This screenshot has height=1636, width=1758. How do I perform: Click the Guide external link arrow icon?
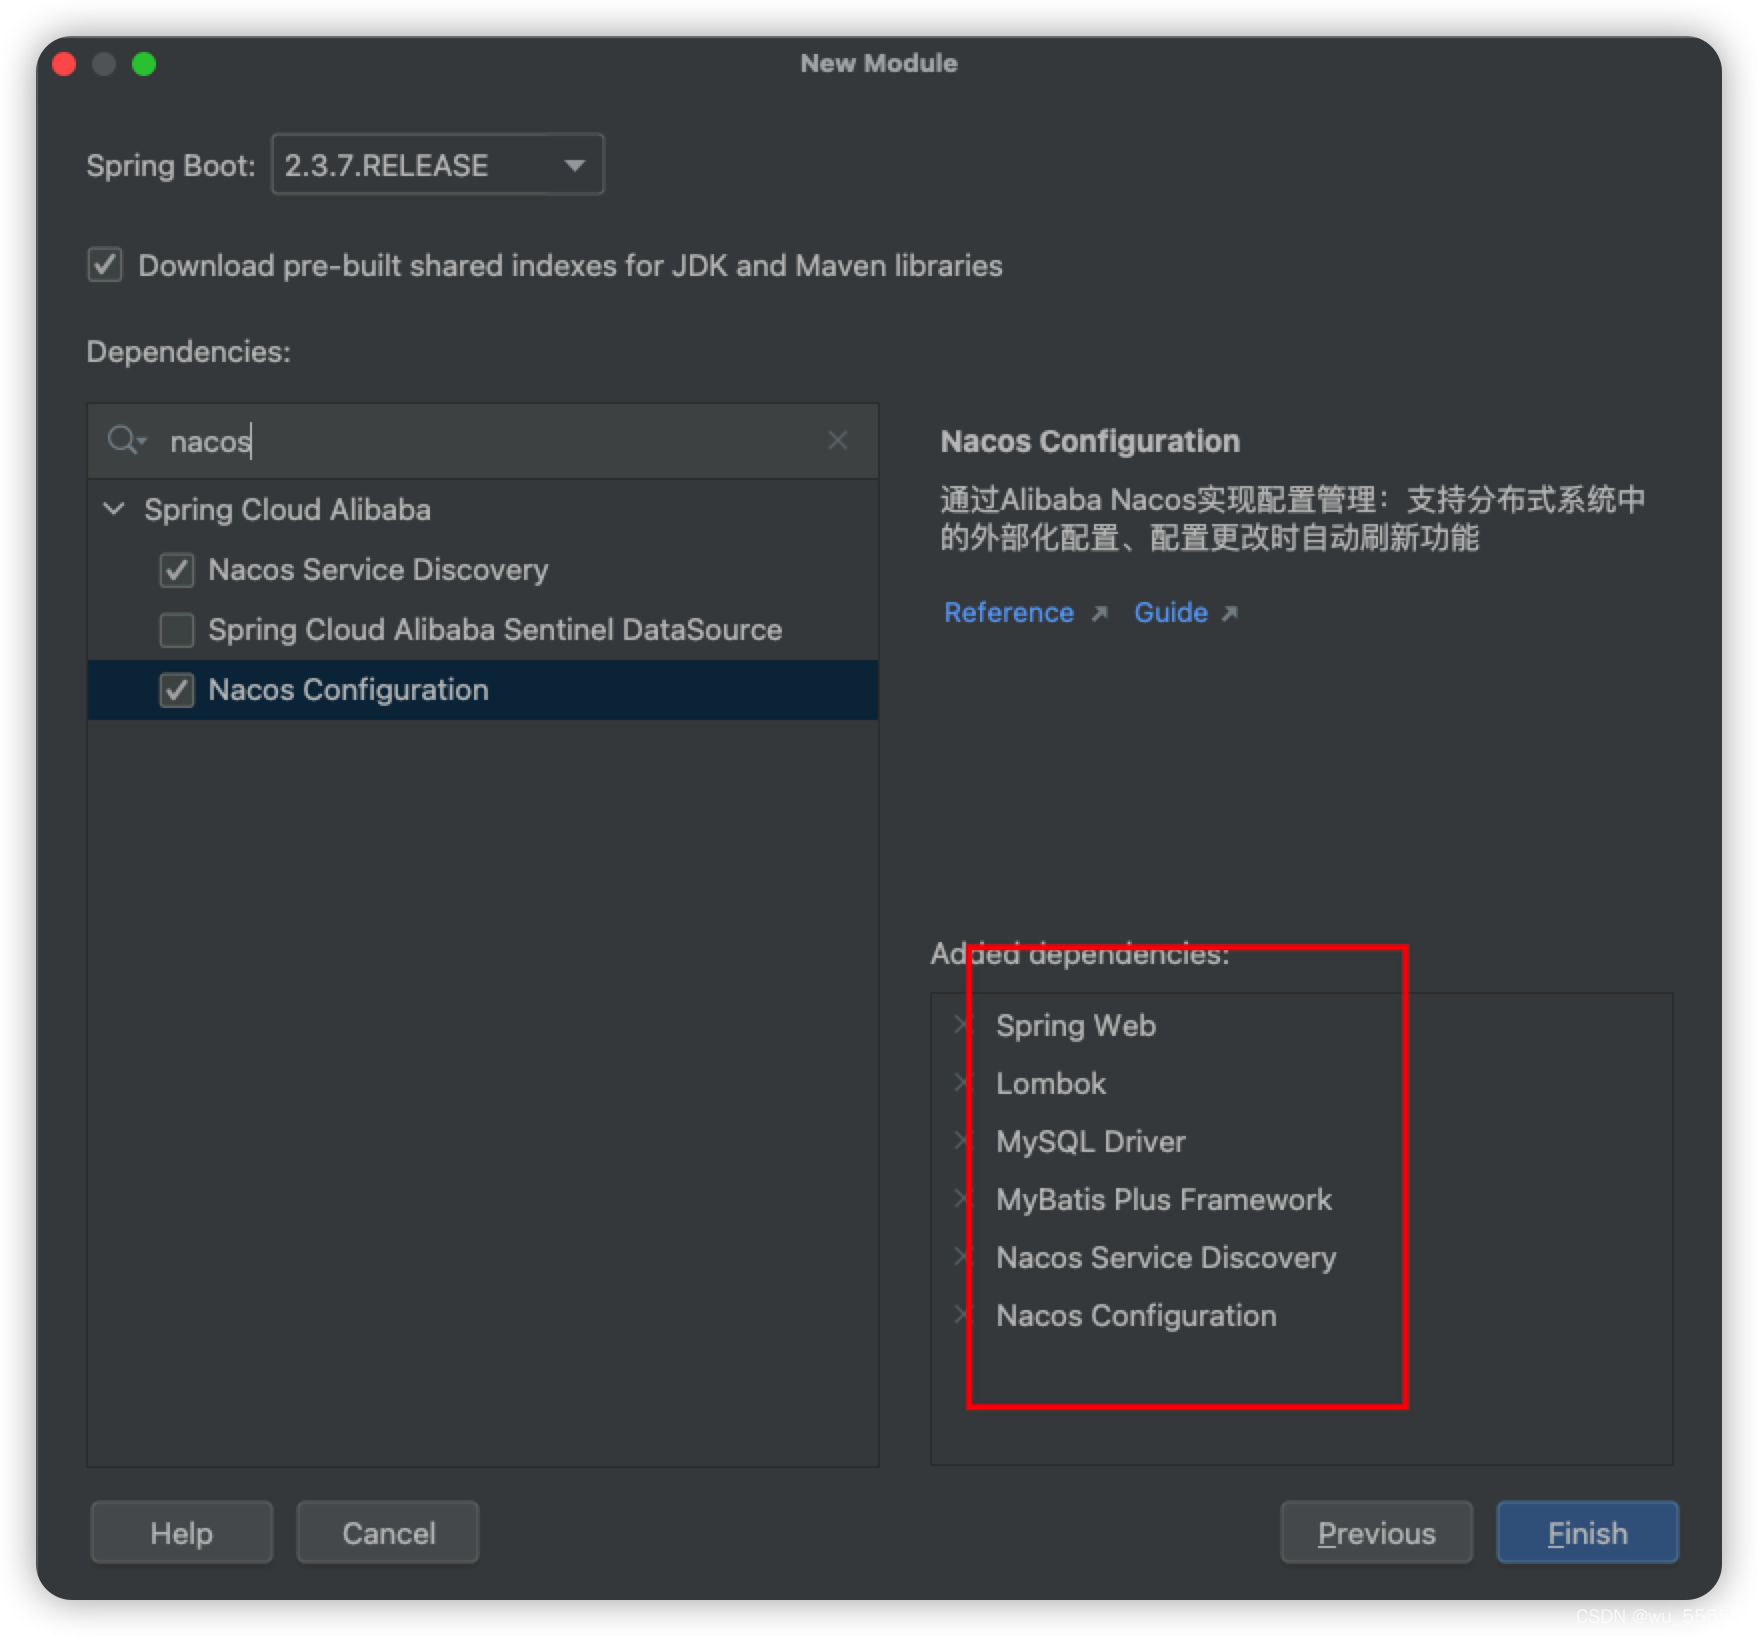click(x=1230, y=613)
